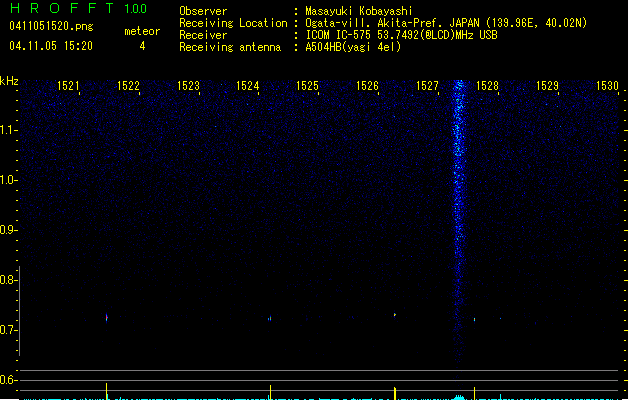Click the 0.8 kHz frequency label
This screenshot has height=400, width=629.
point(9,280)
